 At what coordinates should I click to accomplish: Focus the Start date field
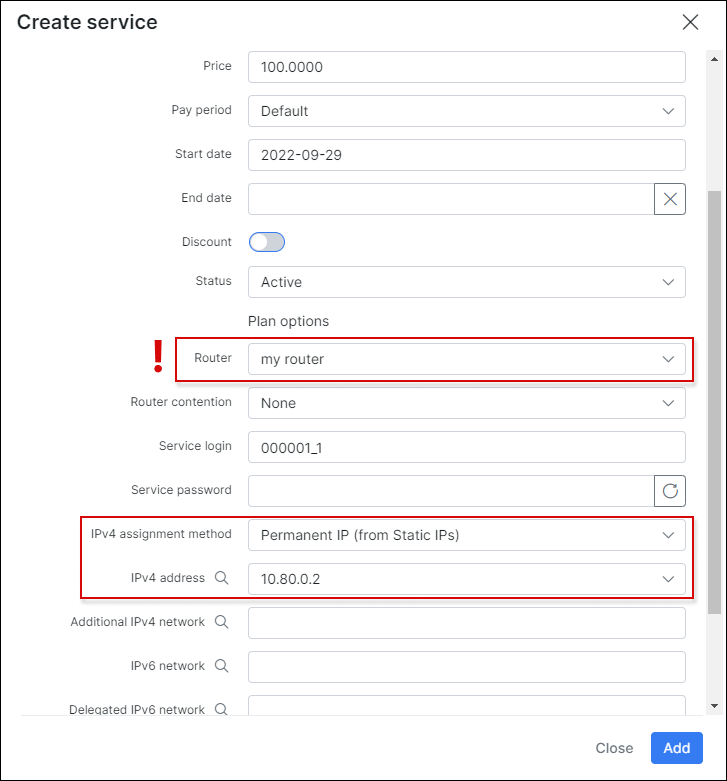tap(466, 155)
